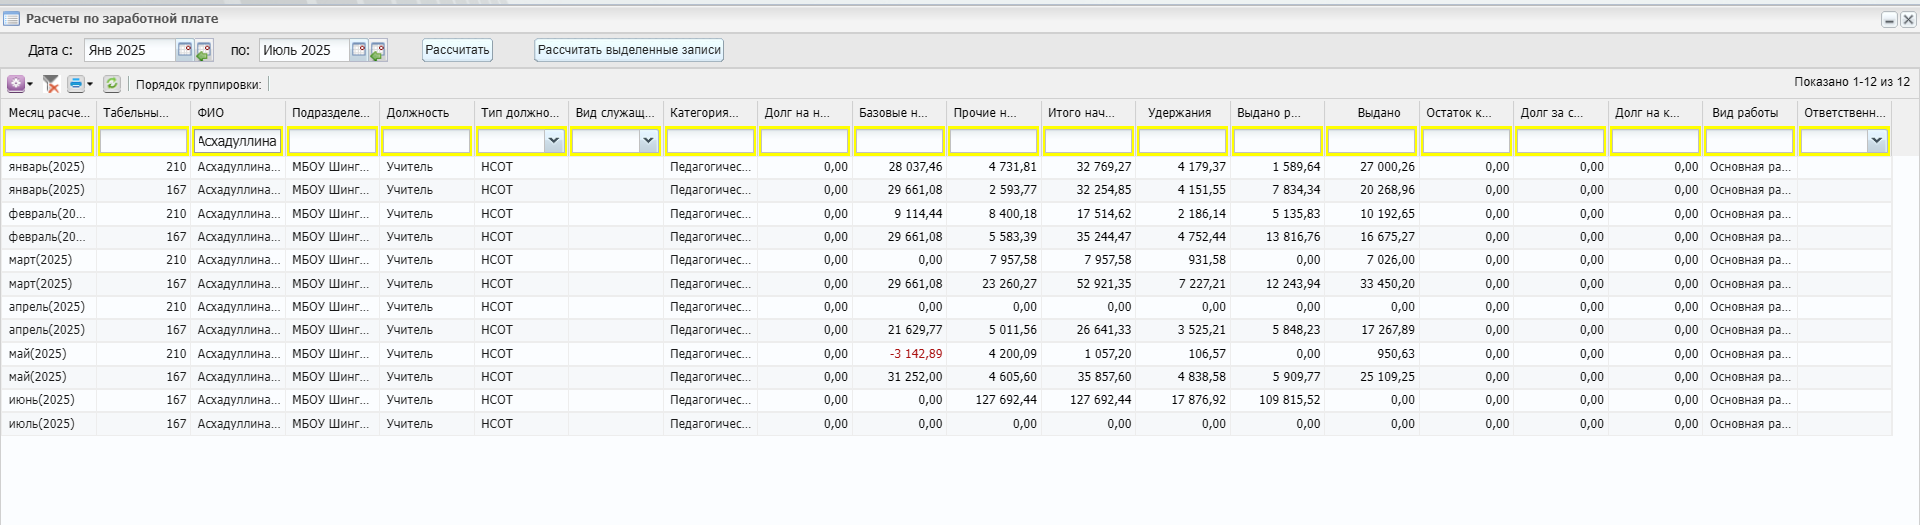Click the Подразделение filter field
This screenshot has width=1920, height=525.
click(x=332, y=142)
